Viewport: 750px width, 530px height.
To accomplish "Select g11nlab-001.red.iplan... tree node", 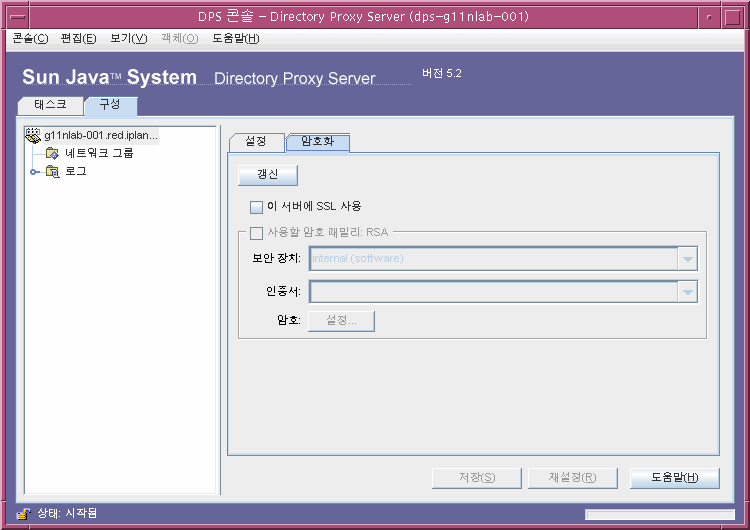I will pos(101,135).
